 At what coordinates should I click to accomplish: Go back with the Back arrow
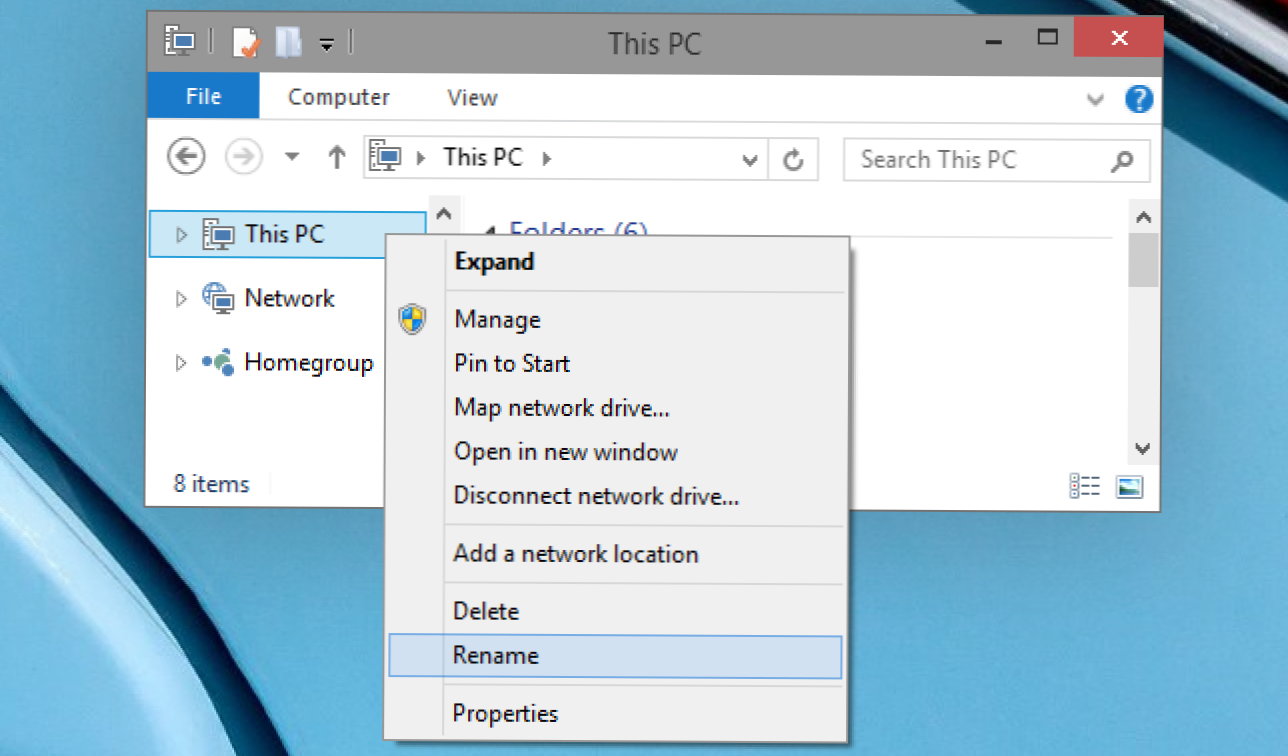tap(186, 158)
